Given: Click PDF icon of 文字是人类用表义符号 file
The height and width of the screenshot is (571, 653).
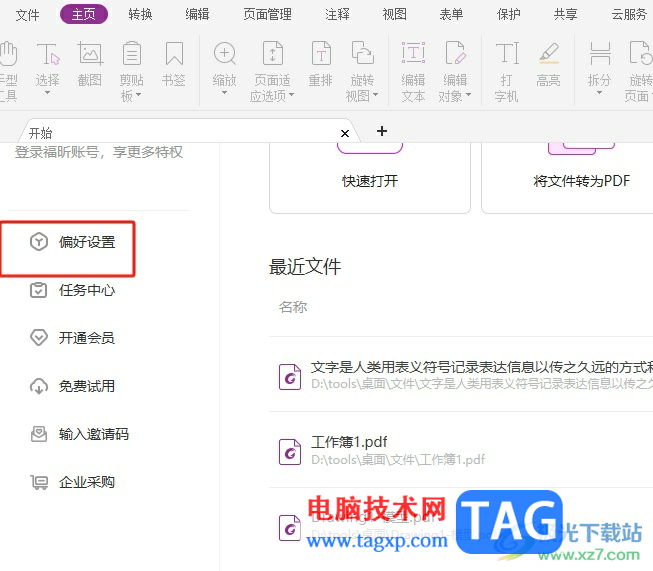Looking at the screenshot, I should [290, 377].
